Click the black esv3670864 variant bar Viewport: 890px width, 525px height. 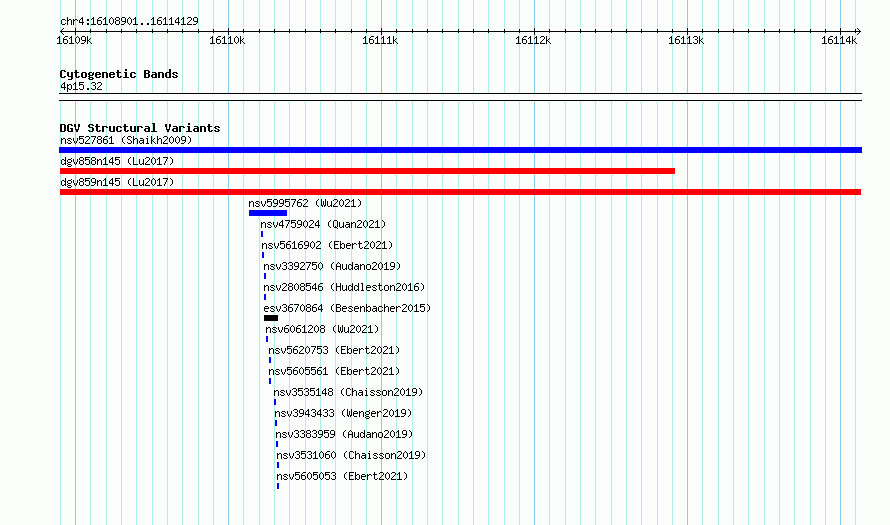(271, 318)
